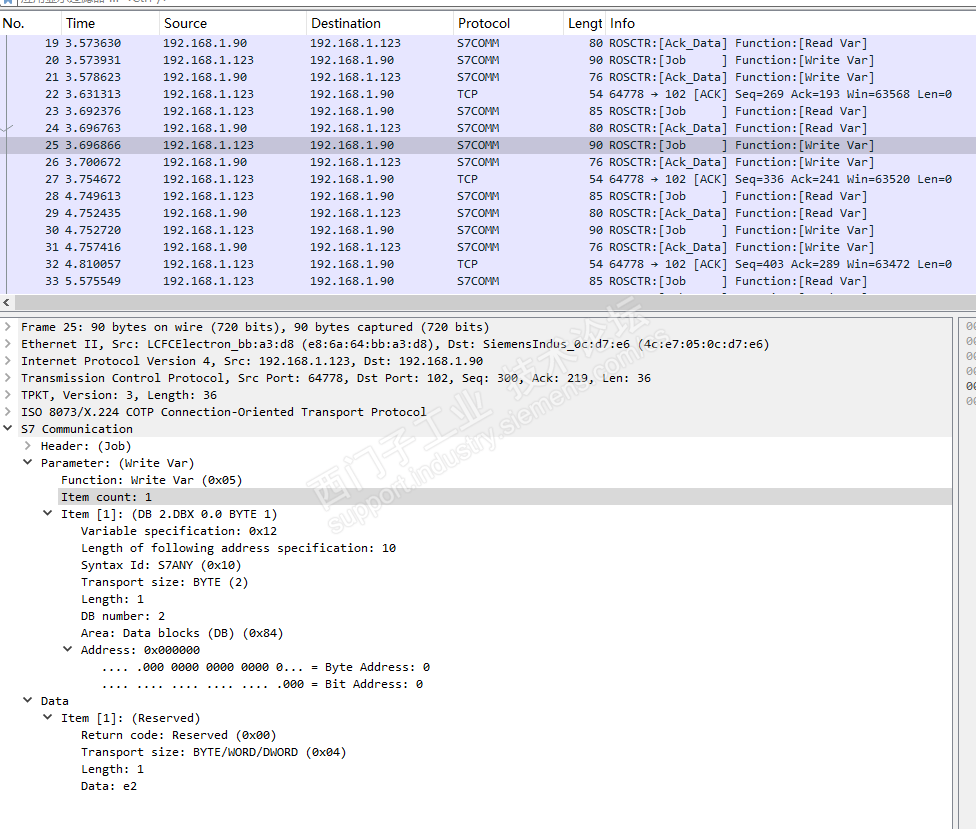The width and height of the screenshot is (976, 829).
Task: Expand Internet Protocol Version 4 section
Action: [8, 361]
